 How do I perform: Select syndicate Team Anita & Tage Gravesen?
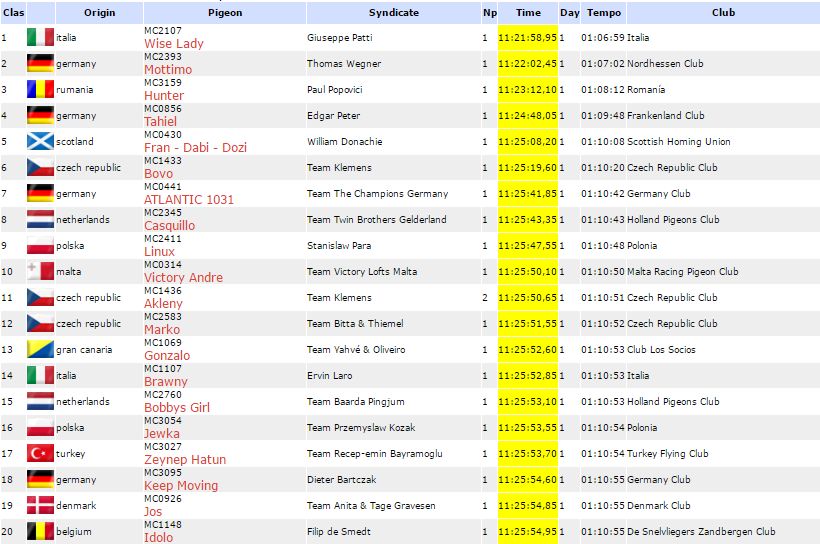(371, 506)
